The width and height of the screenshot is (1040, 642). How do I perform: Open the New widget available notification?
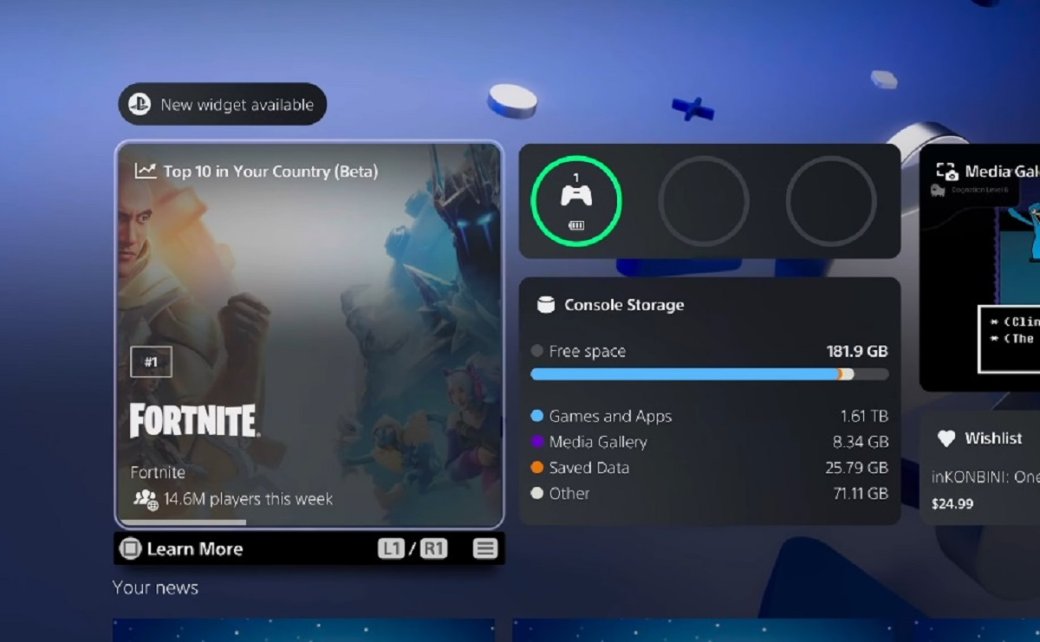[222, 104]
